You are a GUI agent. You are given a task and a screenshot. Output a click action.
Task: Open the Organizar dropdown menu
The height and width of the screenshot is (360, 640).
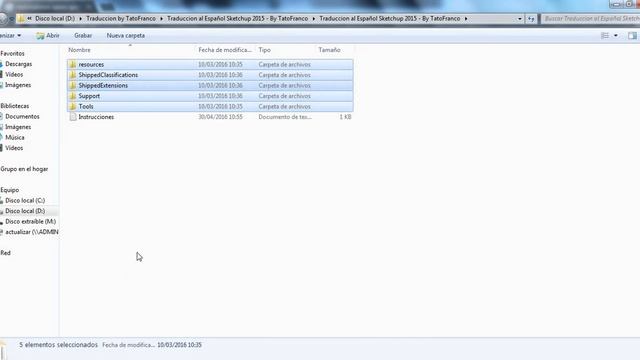[x=10, y=36]
